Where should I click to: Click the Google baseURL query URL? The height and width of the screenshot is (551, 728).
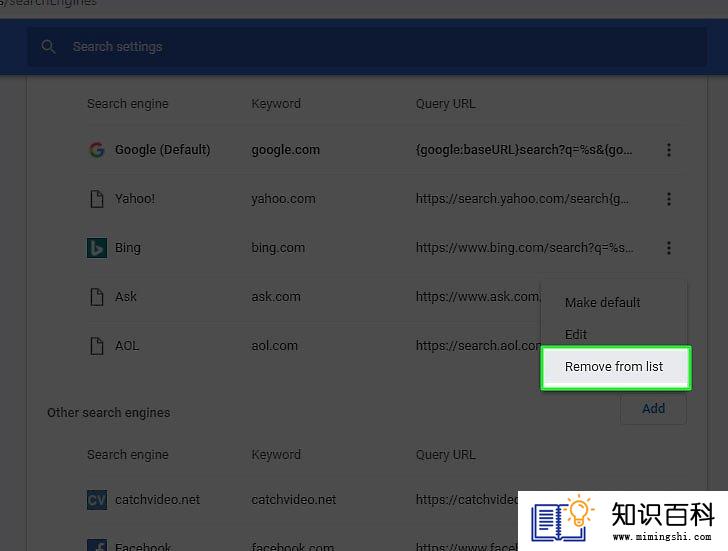(x=524, y=149)
